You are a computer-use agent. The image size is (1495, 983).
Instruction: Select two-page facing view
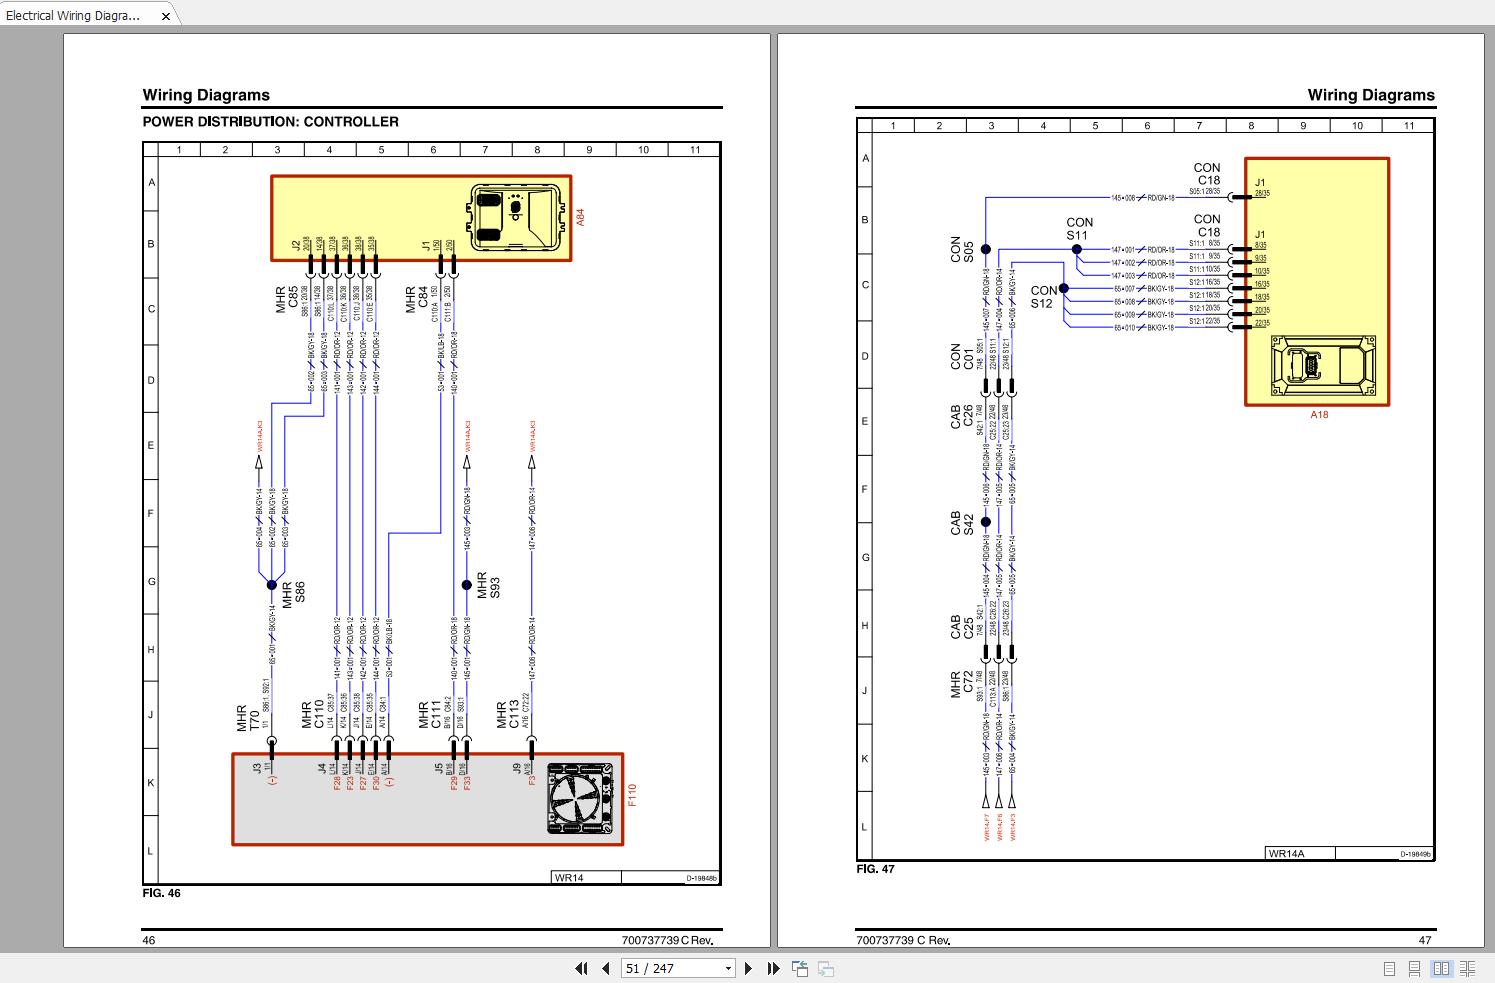pos(1441,968)
